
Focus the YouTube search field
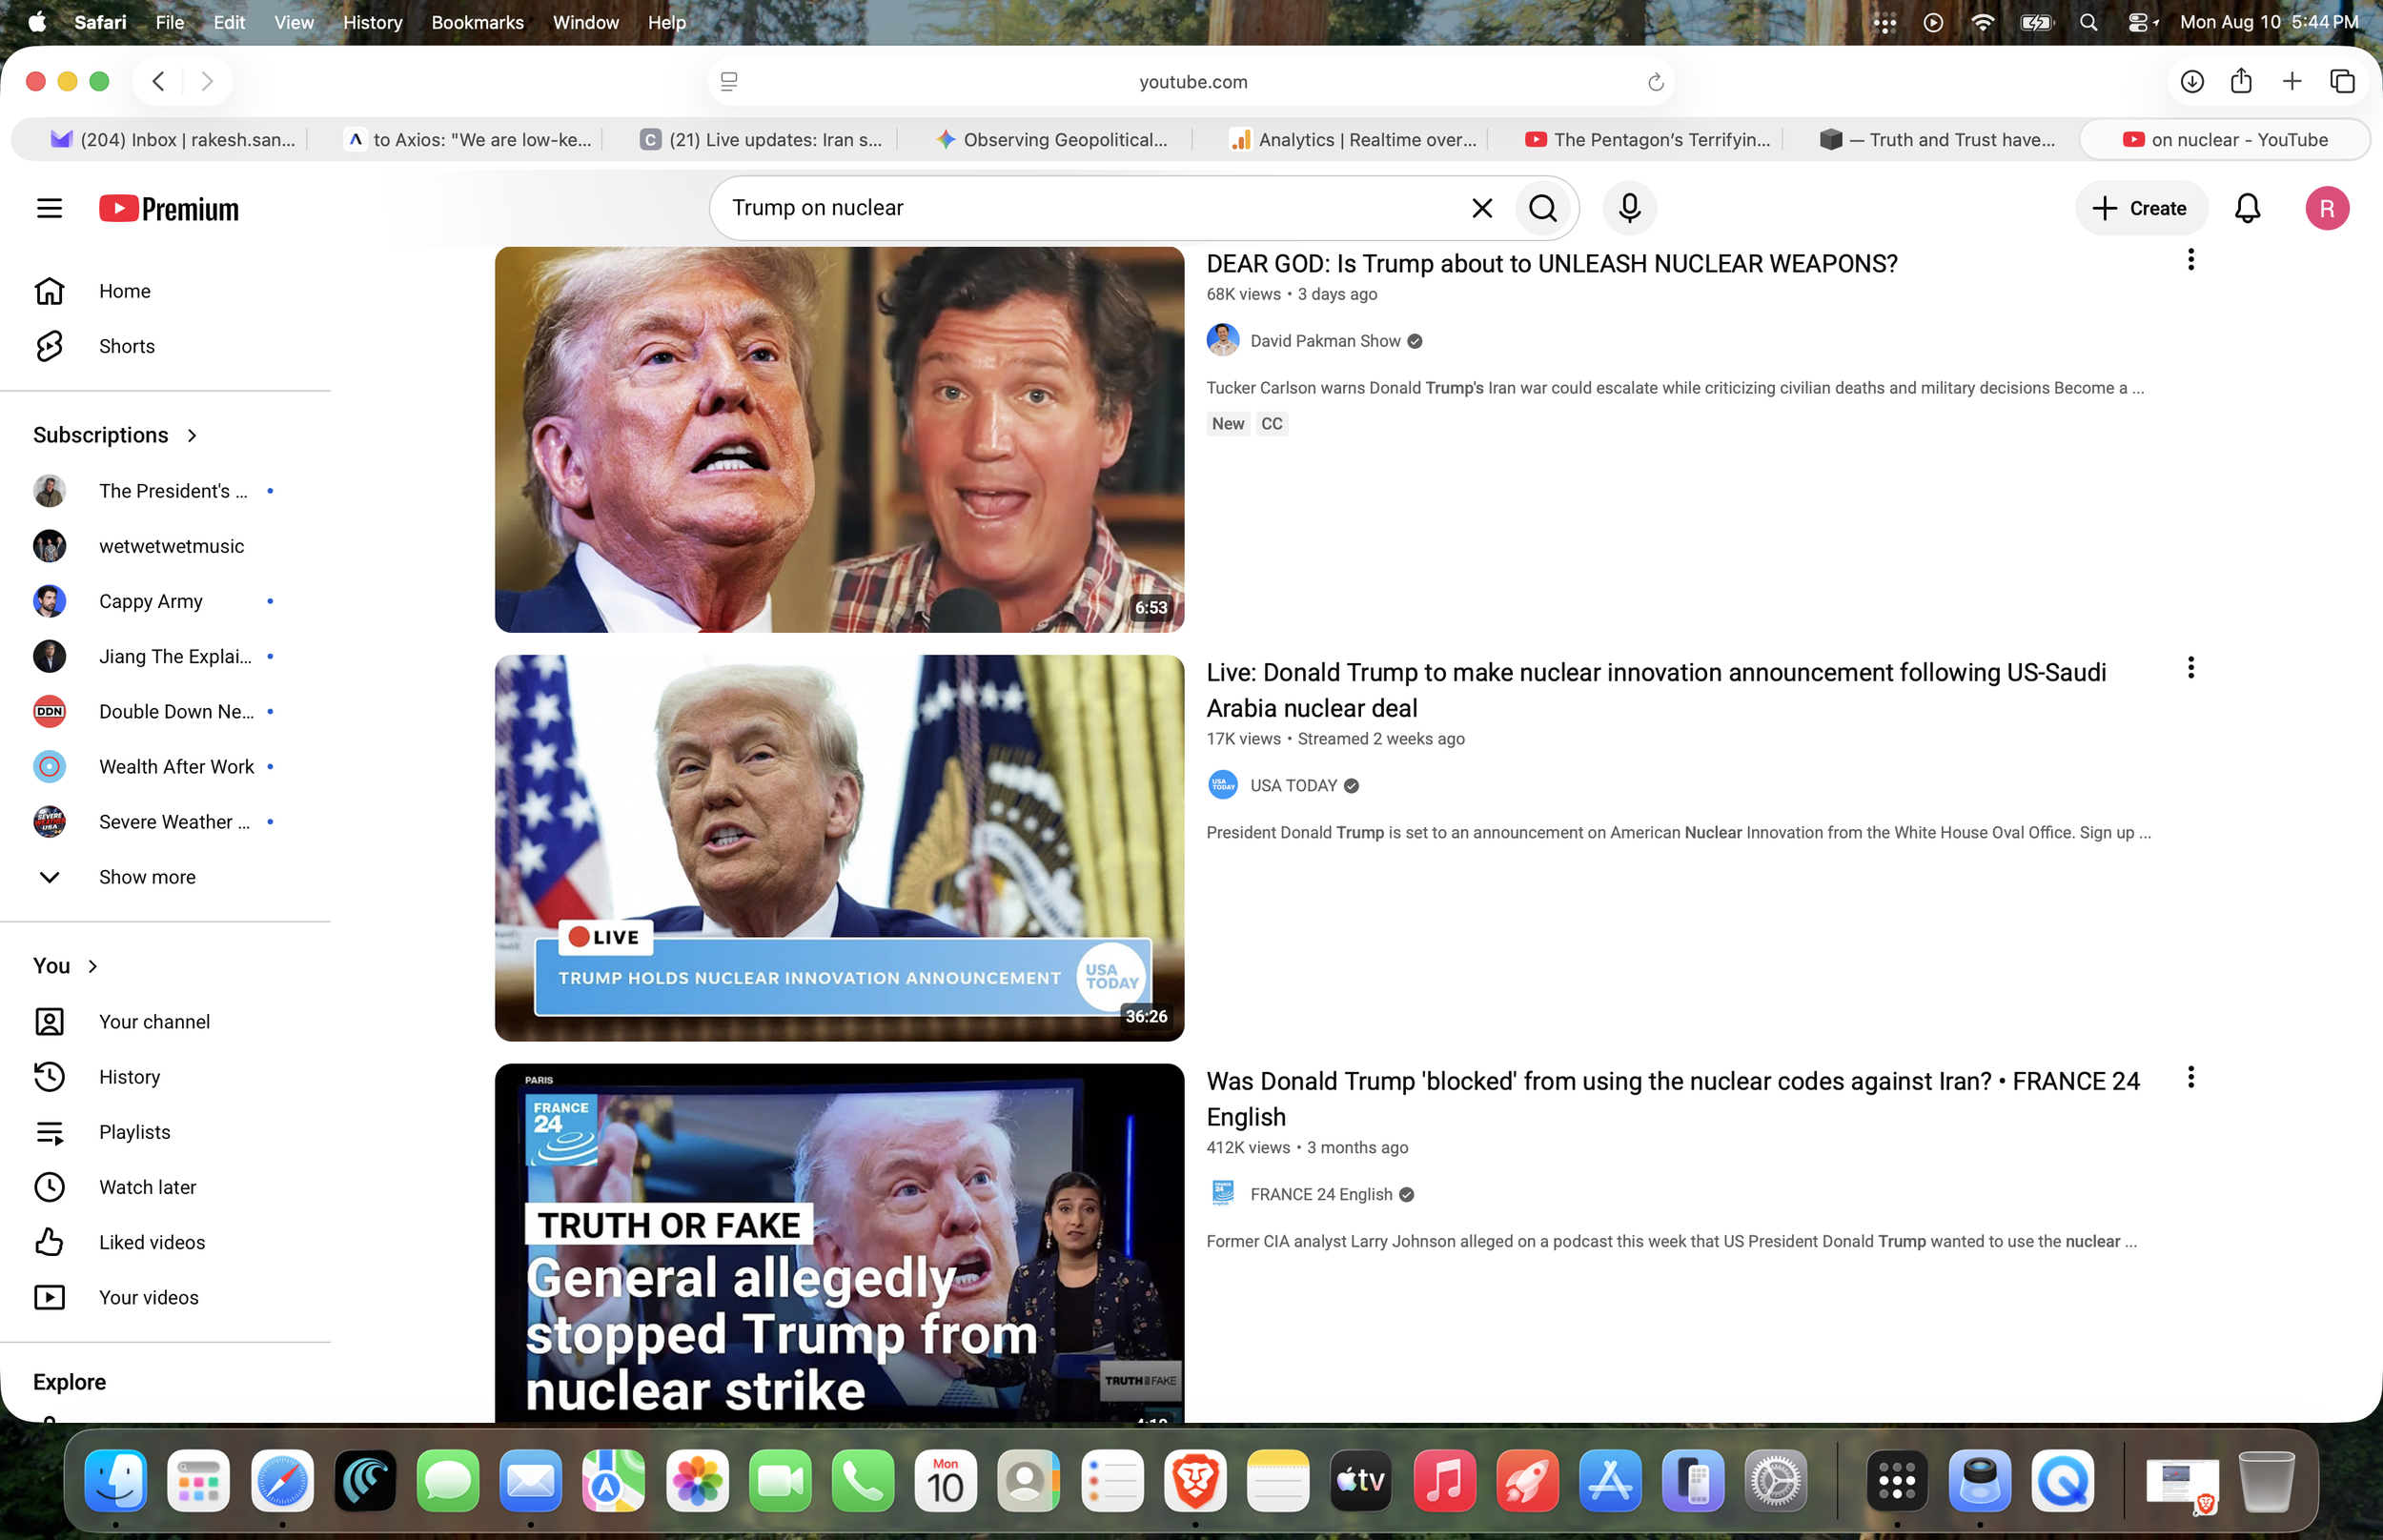point(1090,208)
